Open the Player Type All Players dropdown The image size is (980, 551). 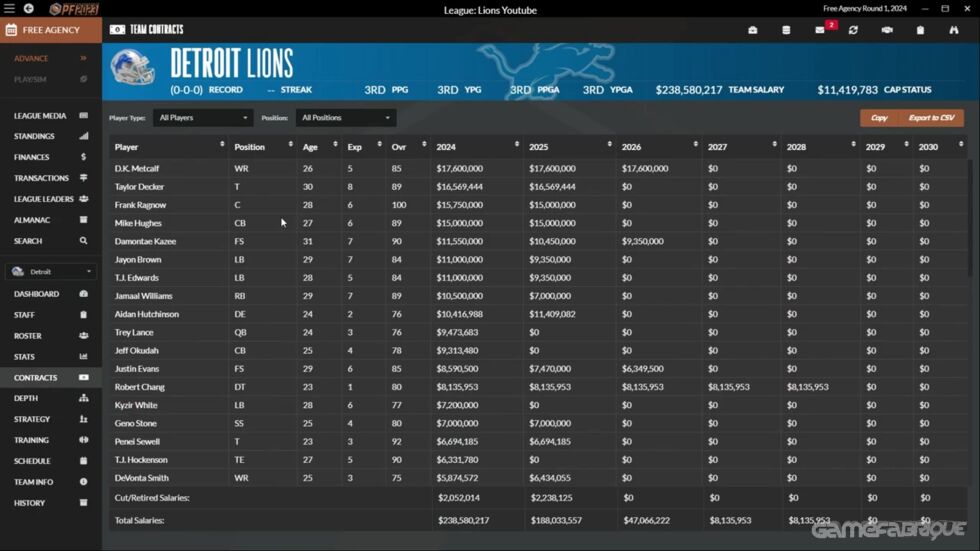coord(202,117)
